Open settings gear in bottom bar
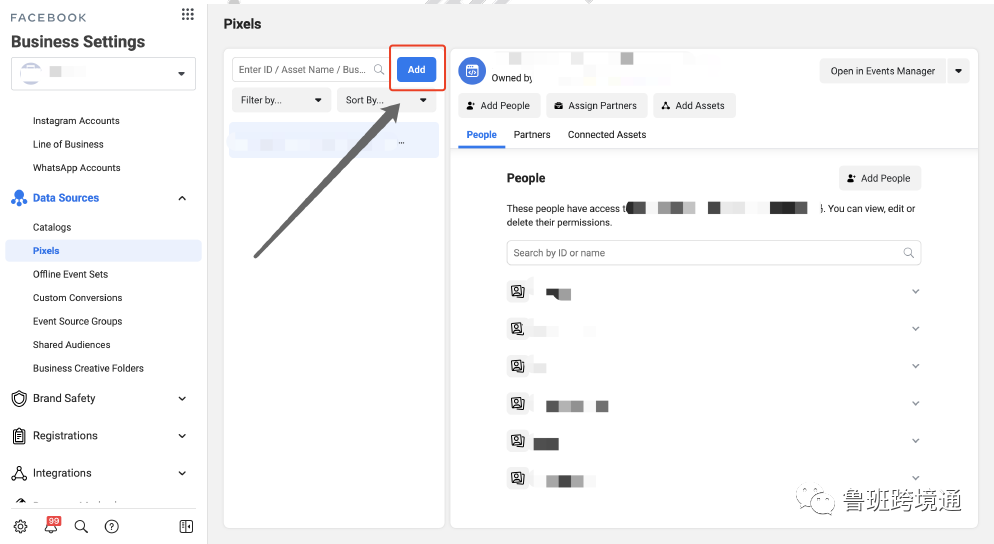This screenshot has height=544, width=994. 20,526
